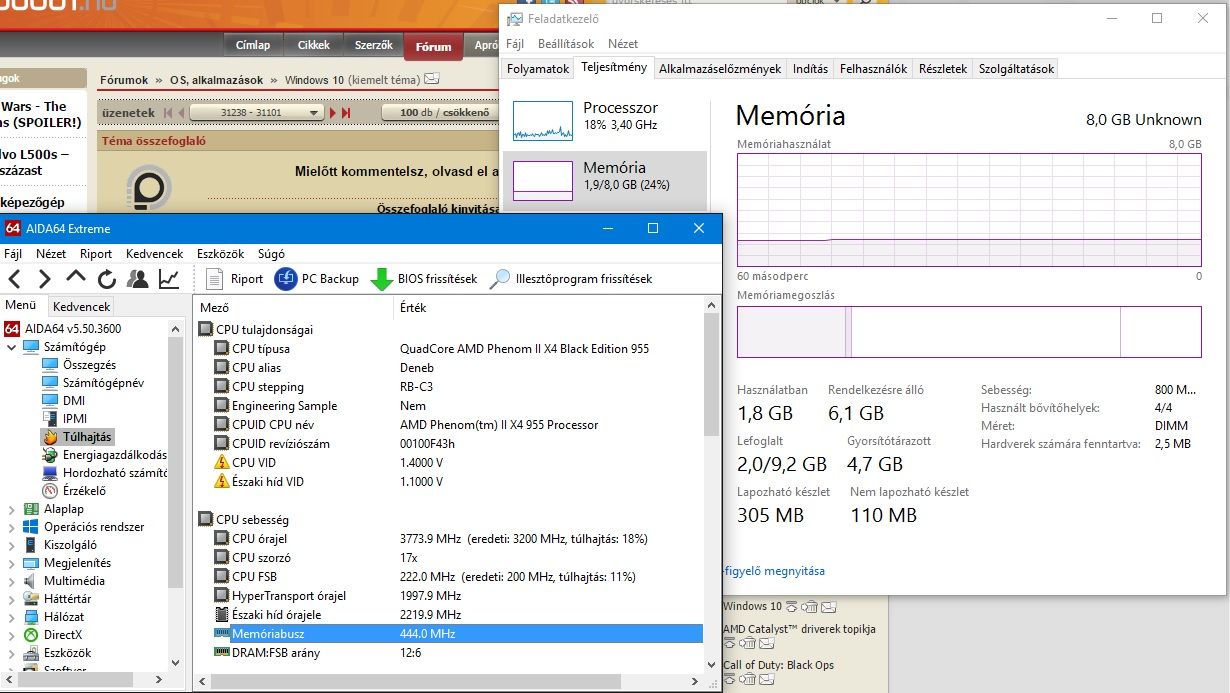The image size is (1230, 693).
Task: Click the chip icon beside CPU típusa
Action: coord(222,349)
